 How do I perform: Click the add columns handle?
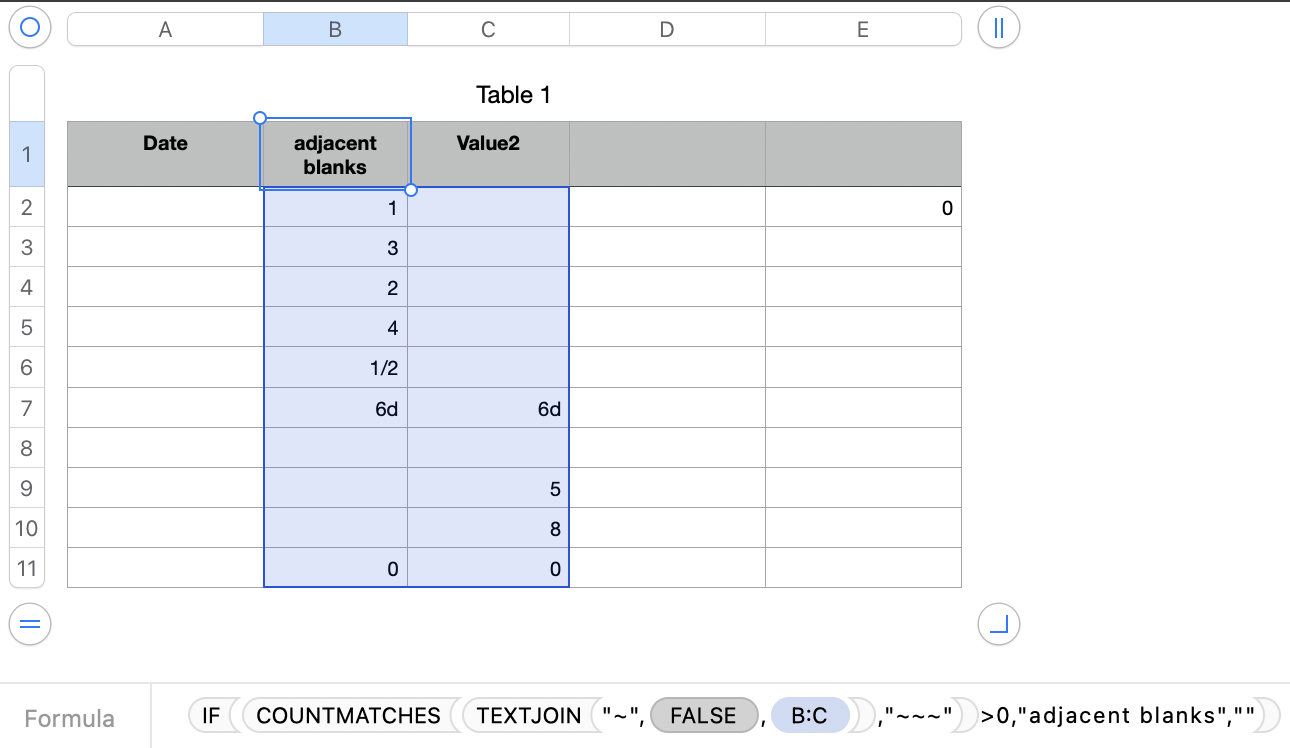click(998, 28)
